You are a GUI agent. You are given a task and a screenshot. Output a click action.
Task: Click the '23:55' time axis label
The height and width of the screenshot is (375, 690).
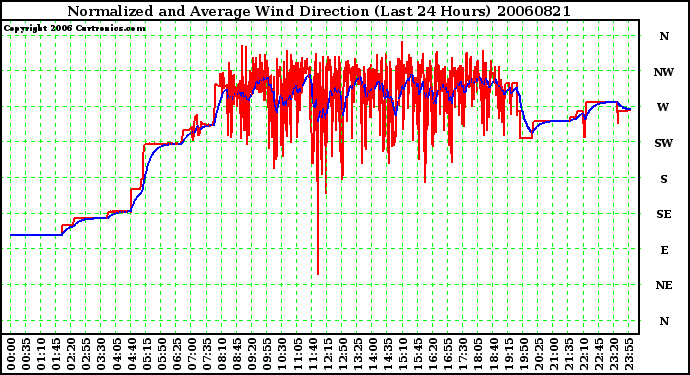tap(629, 354)
